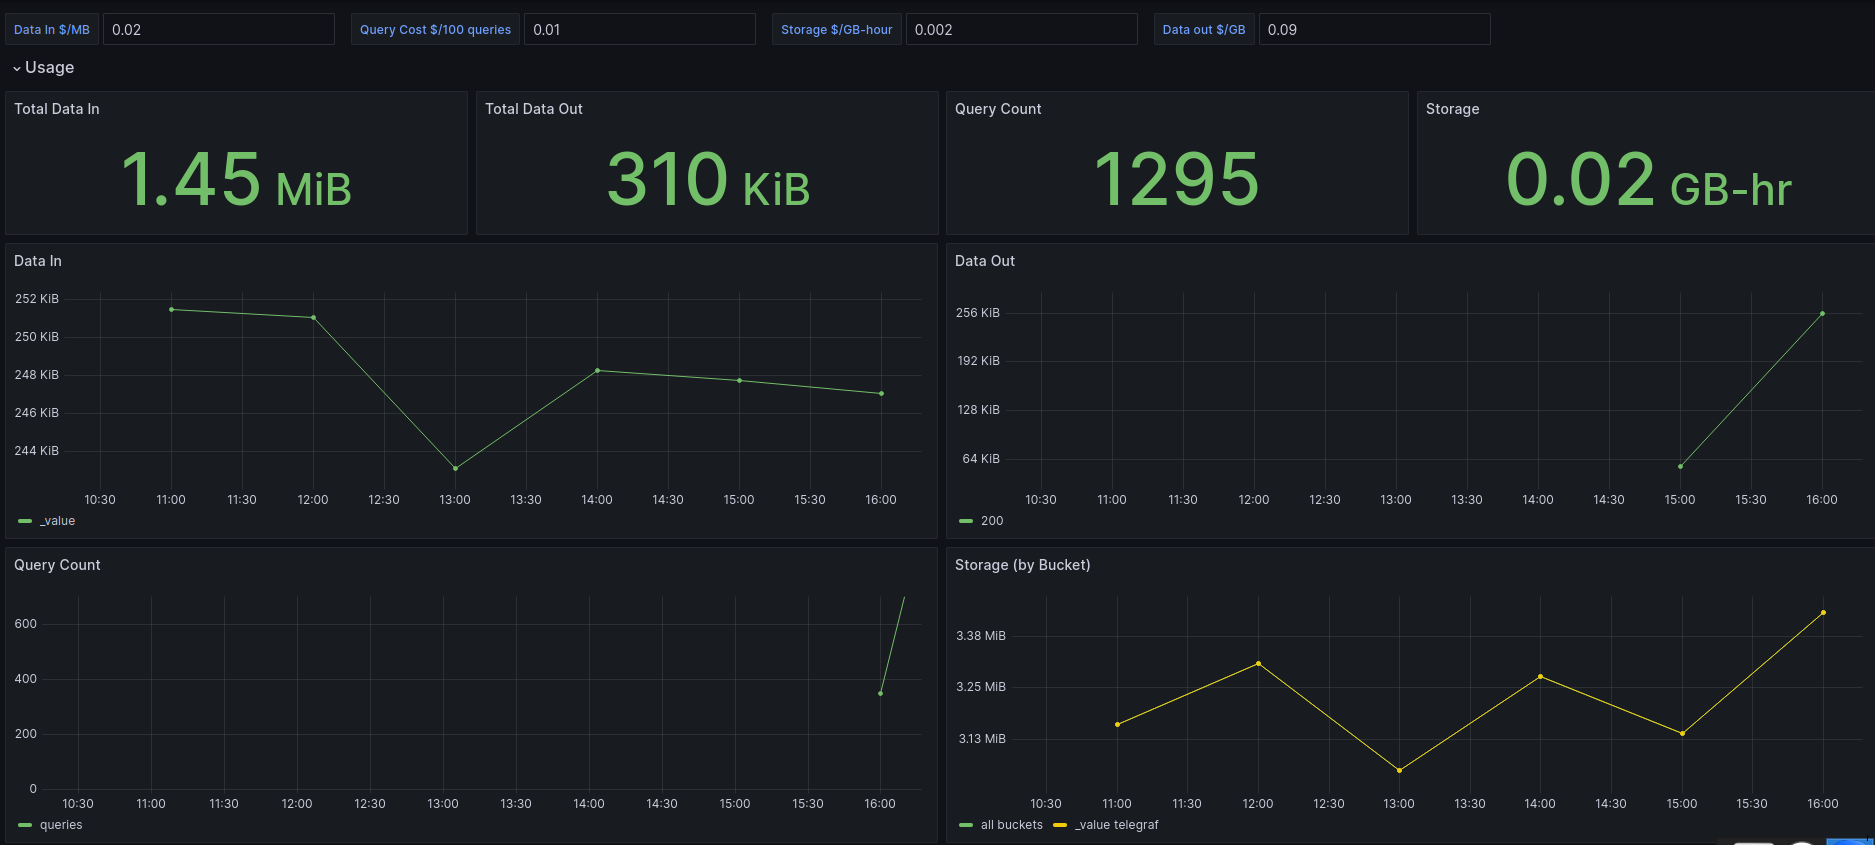Viewport: 1875px width, 845px height.
Task: Toggle the 200 legend series in Data Out
Action: [992, 521]
